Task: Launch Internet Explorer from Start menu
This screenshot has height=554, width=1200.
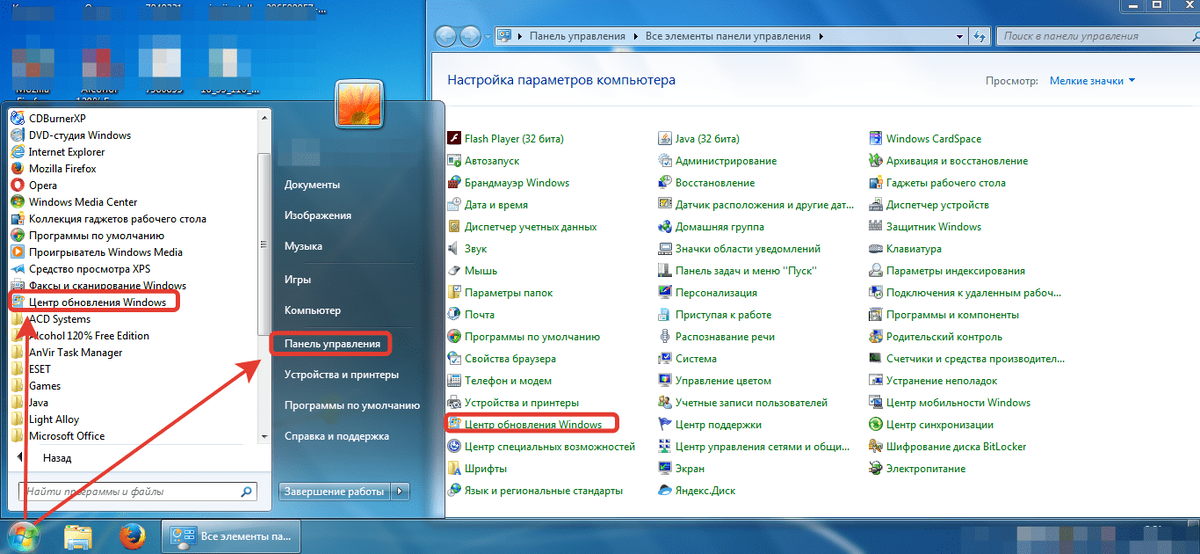Action: pyautogui.click(x=58, y=152)
